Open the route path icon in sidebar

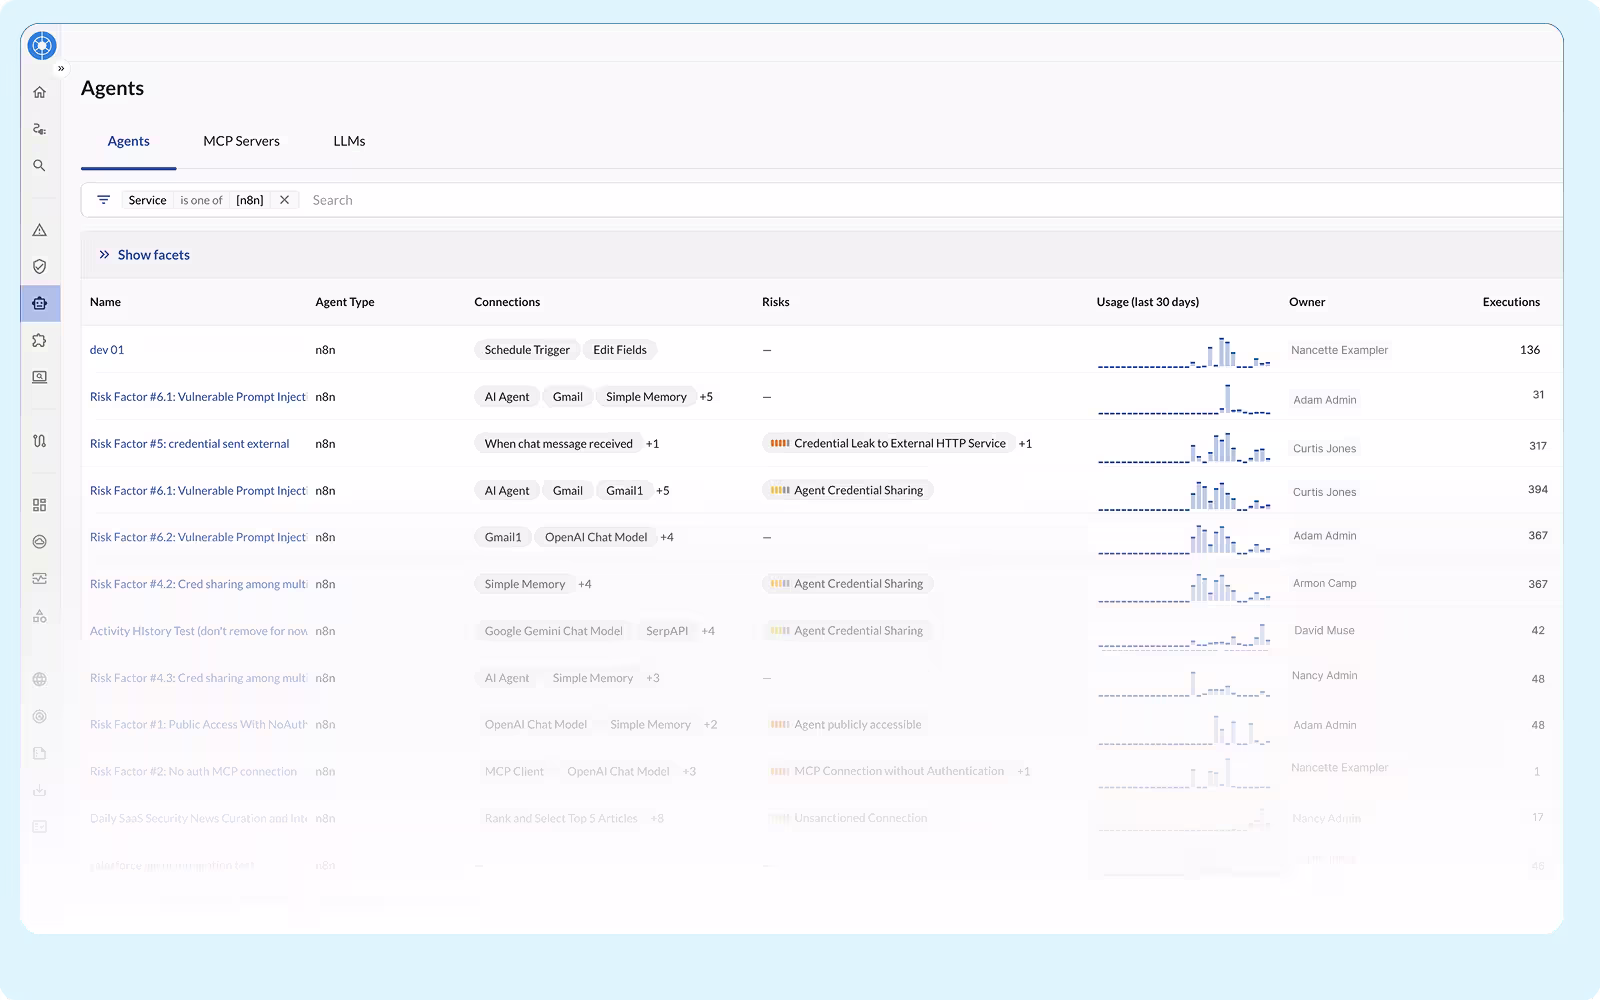pyautogui.click(x=40, y=441)
